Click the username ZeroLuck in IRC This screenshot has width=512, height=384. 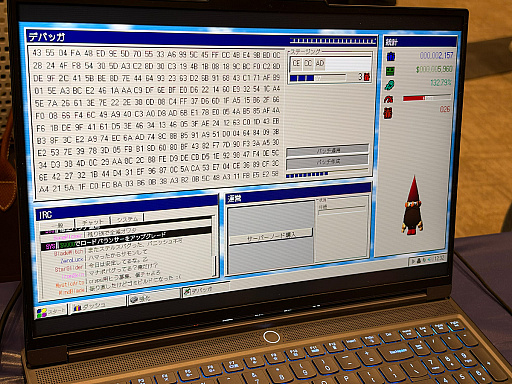pyautogui.click(x=72, y=260)
